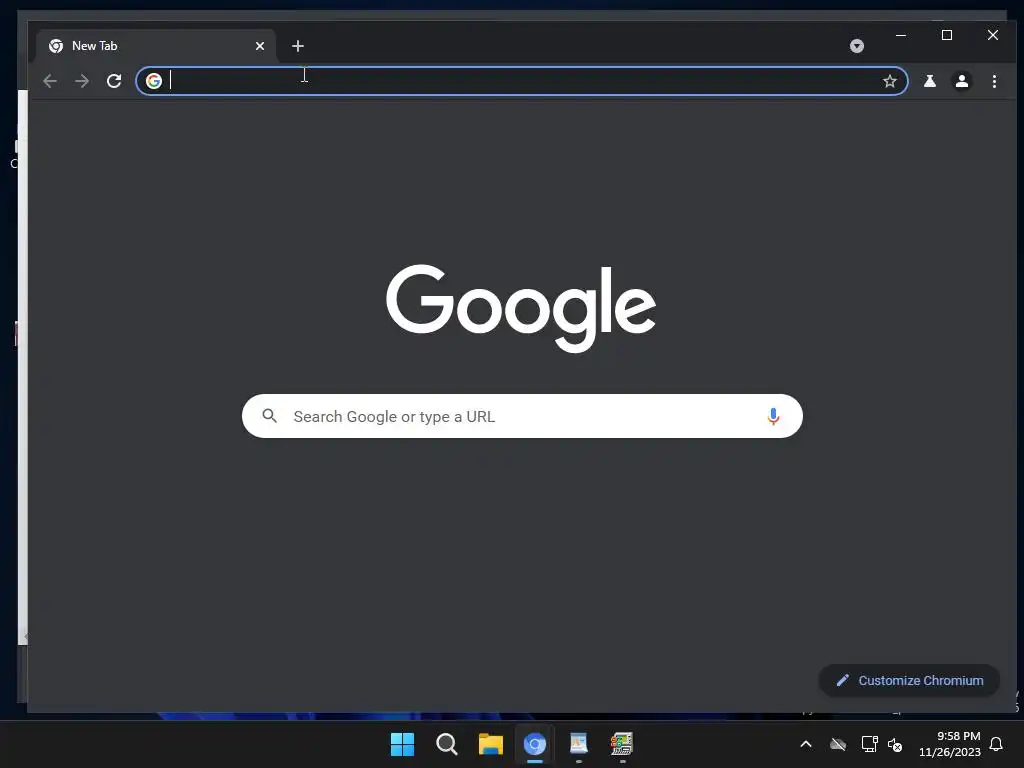Open File Explorer from taskbar
Screen dimensions: 1024x768
click(490, 744)
